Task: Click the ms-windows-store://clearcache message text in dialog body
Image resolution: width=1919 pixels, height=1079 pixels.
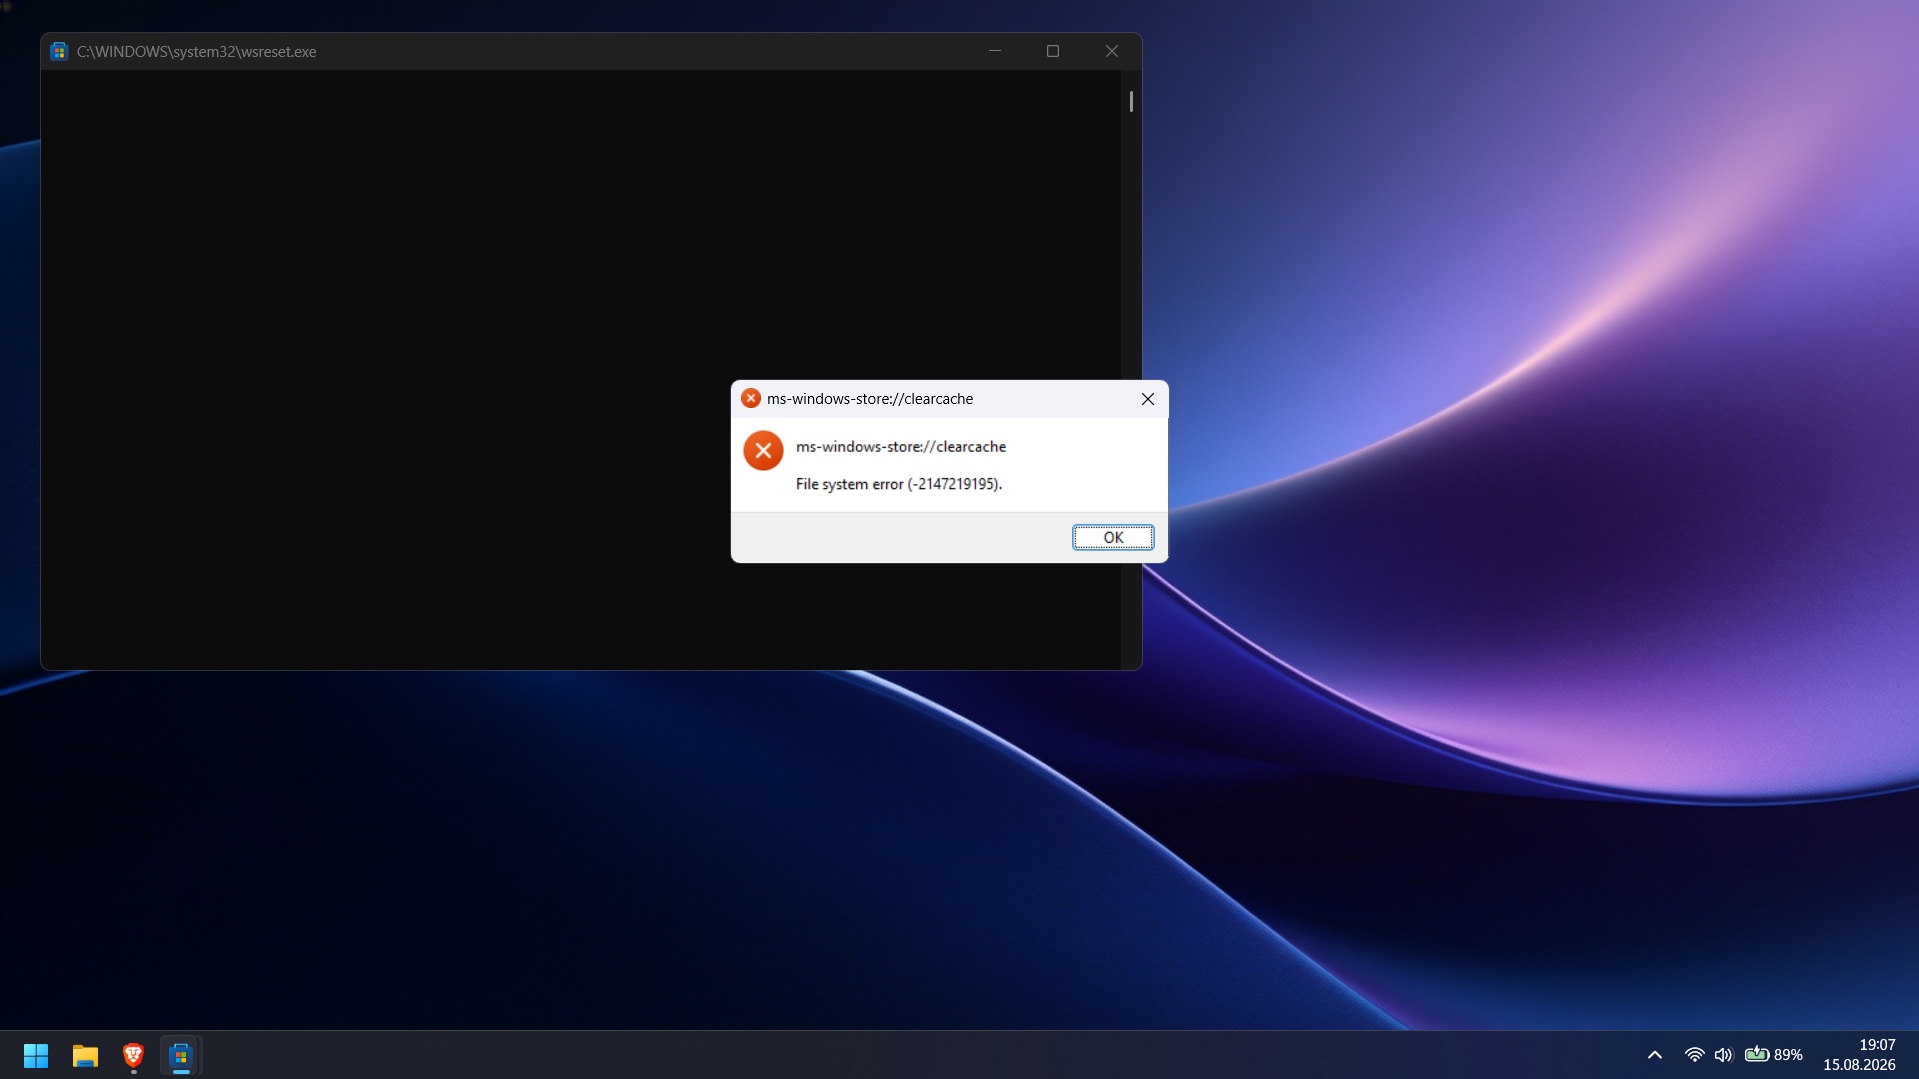Action: 901,447
